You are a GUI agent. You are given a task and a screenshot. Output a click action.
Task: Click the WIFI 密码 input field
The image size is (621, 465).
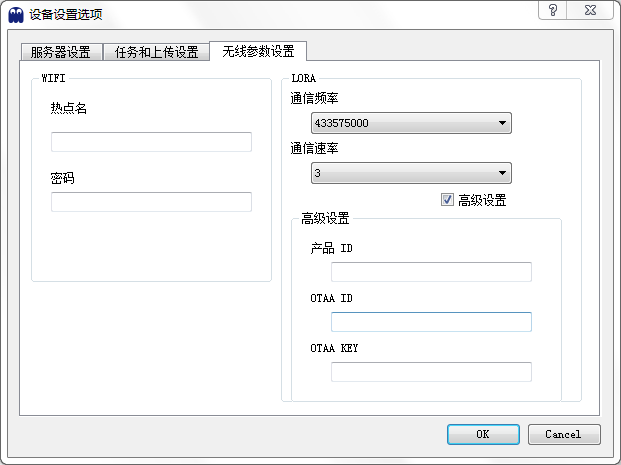(x=151, y=202)
